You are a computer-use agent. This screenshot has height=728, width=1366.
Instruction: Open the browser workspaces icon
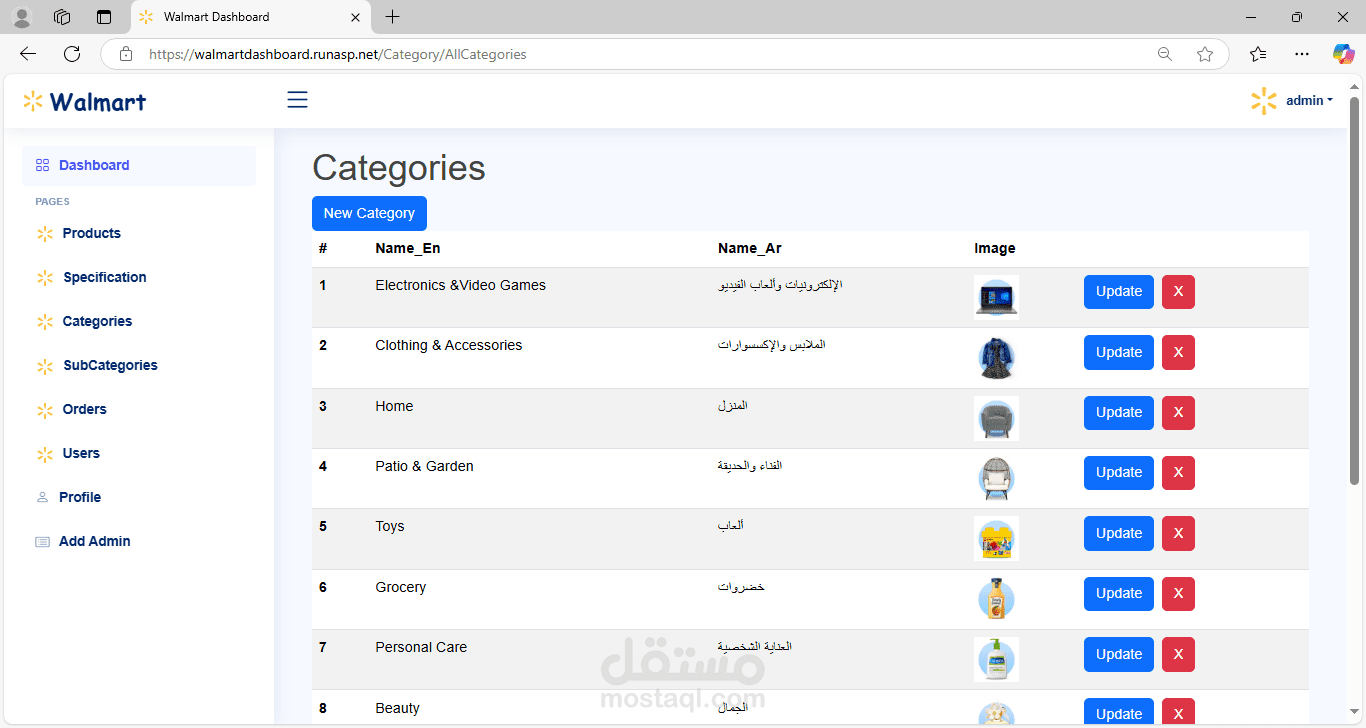[62, 17]
